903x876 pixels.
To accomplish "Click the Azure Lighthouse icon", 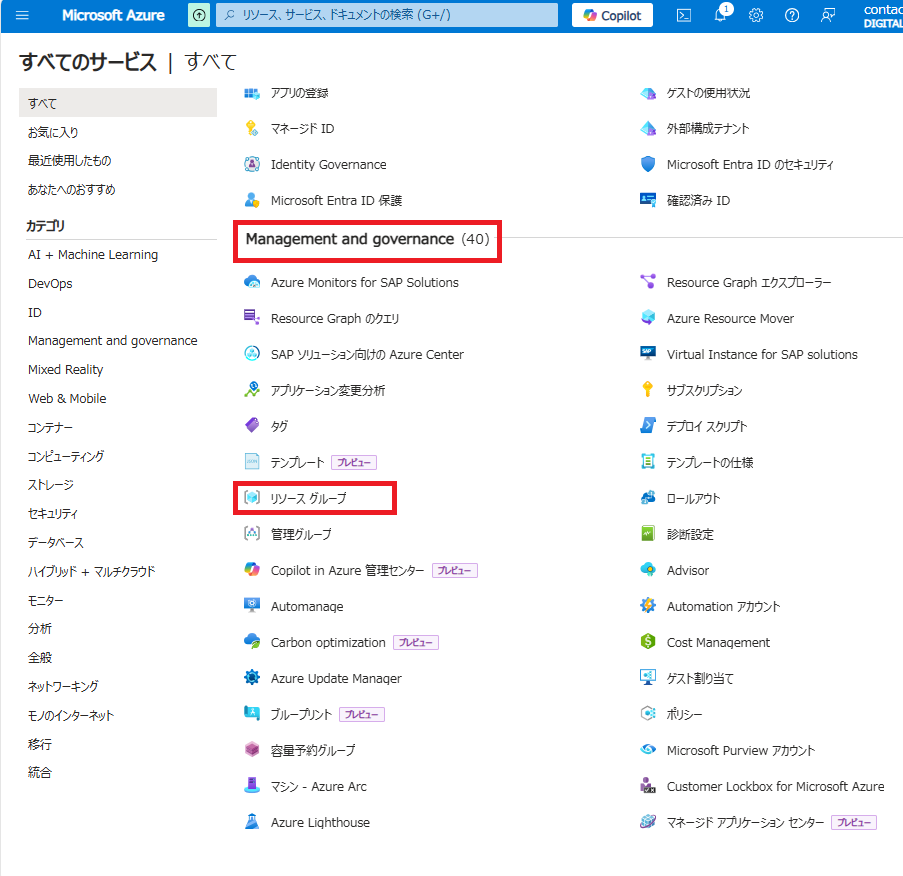I will point(252,822).
